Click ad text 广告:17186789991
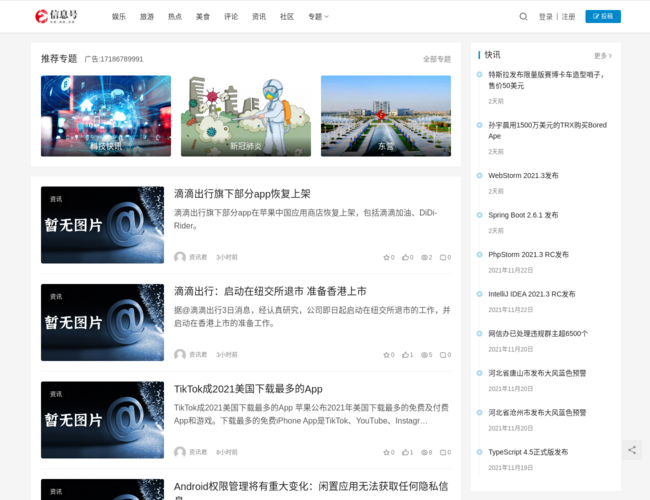 tap(114, 59)
